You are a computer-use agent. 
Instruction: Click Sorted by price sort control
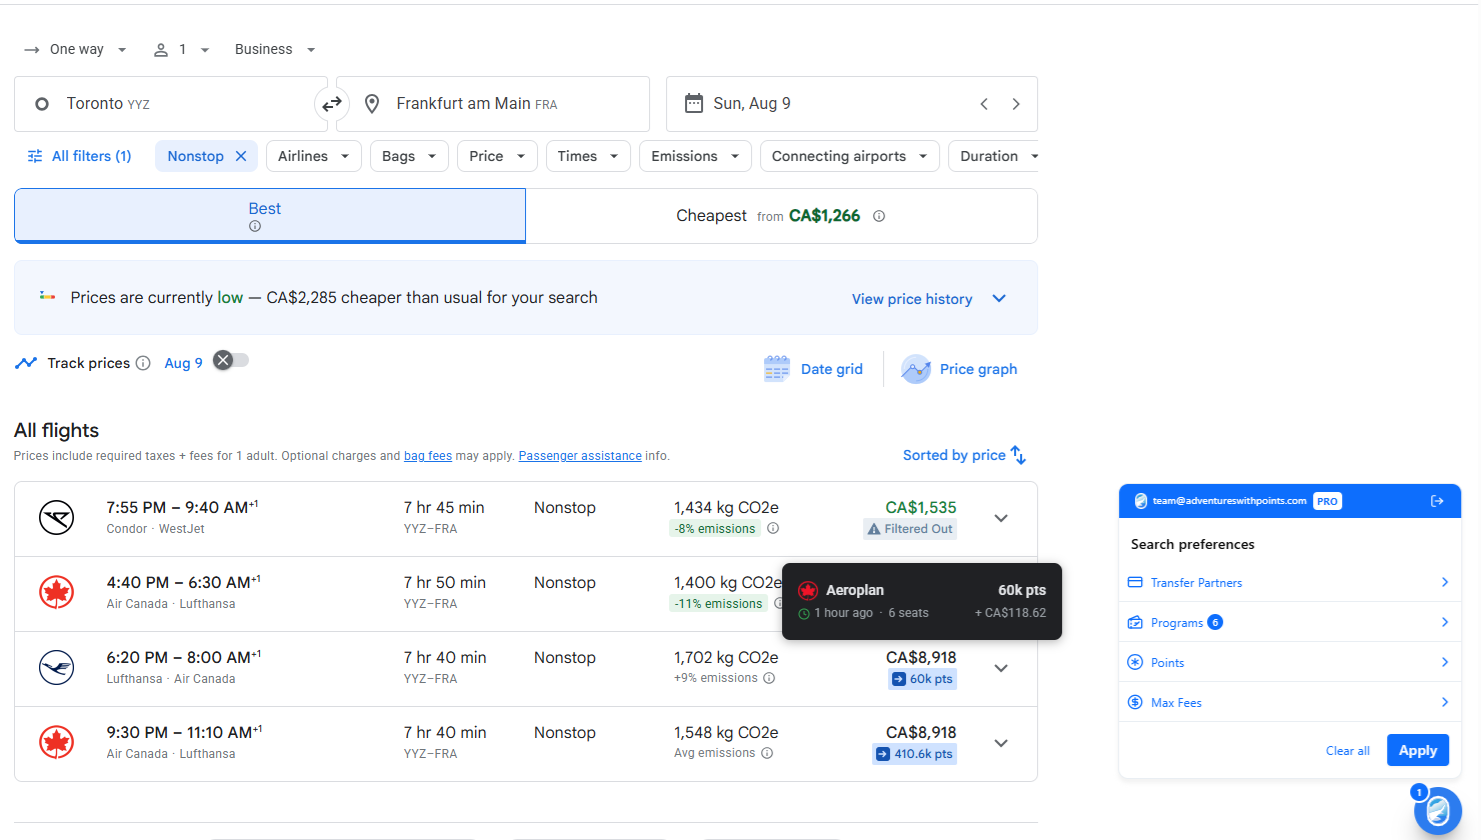pos(964,455)
